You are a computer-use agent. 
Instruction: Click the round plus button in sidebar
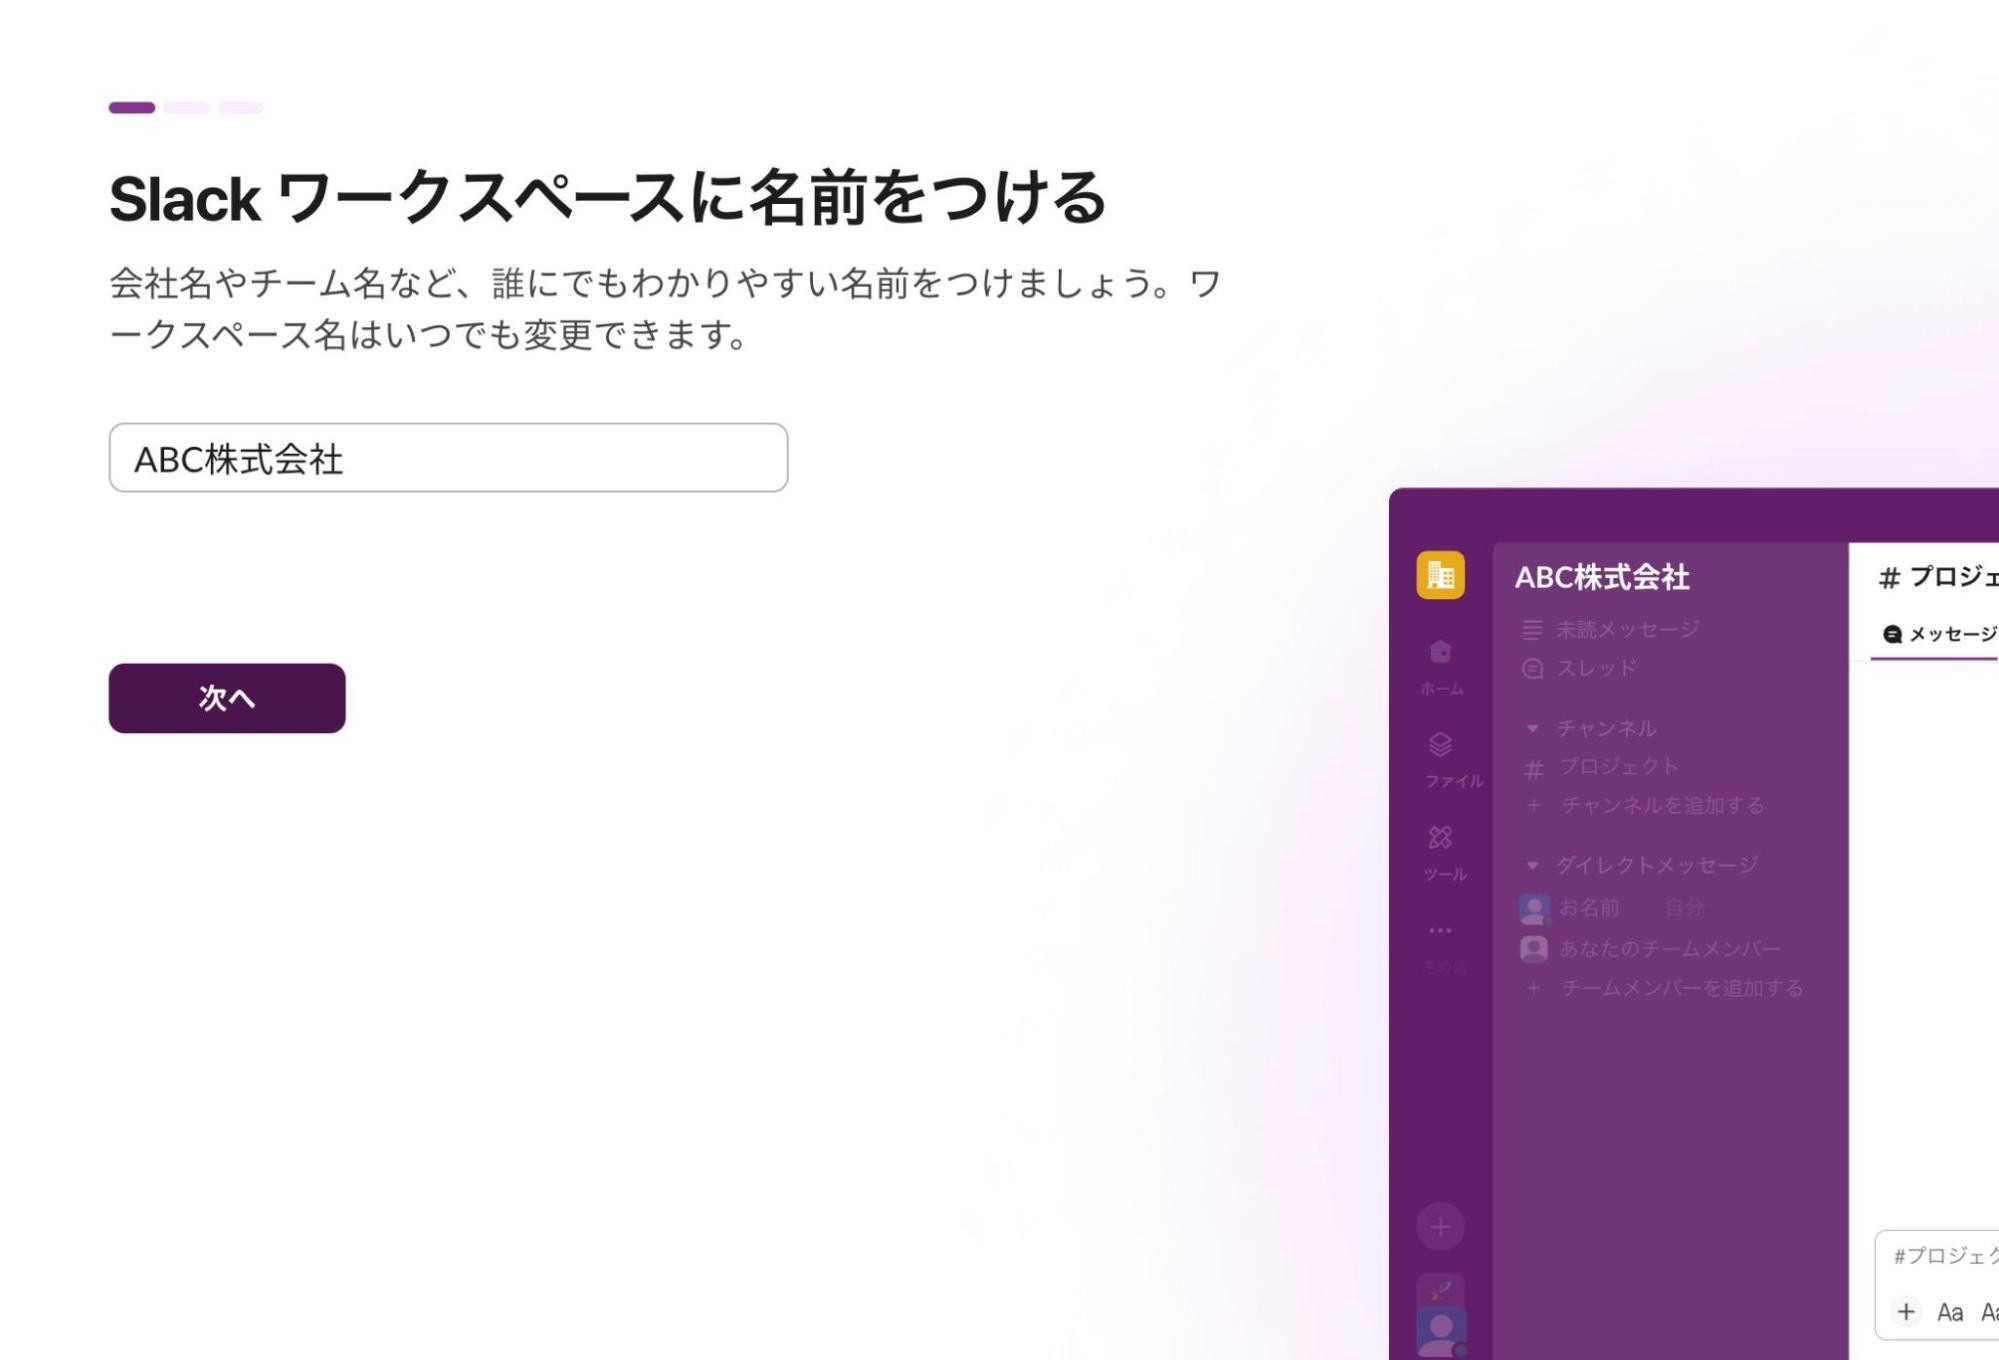[x=1440, y=1226]
